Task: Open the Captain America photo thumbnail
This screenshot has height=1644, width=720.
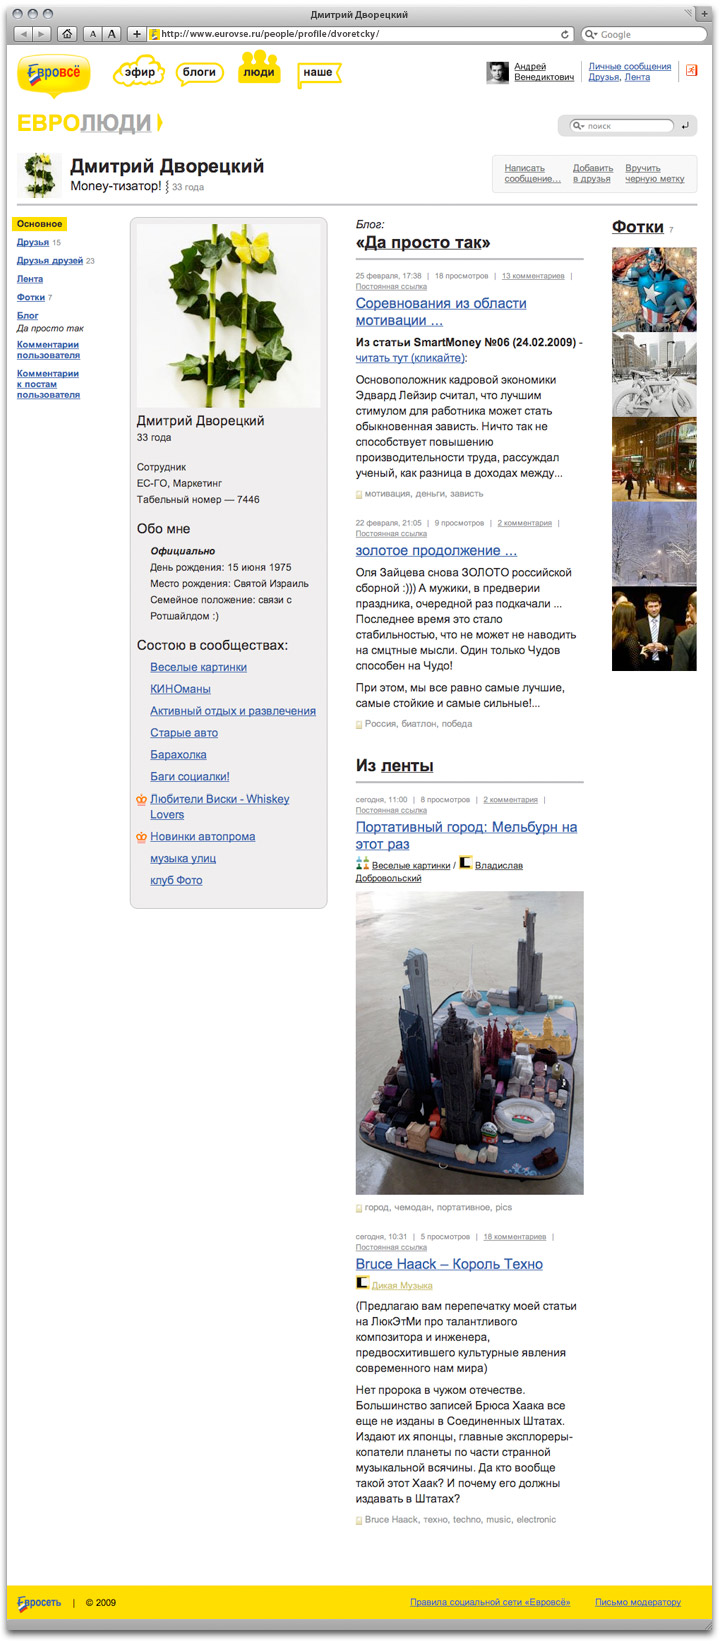Action: (x=653, y=290)
